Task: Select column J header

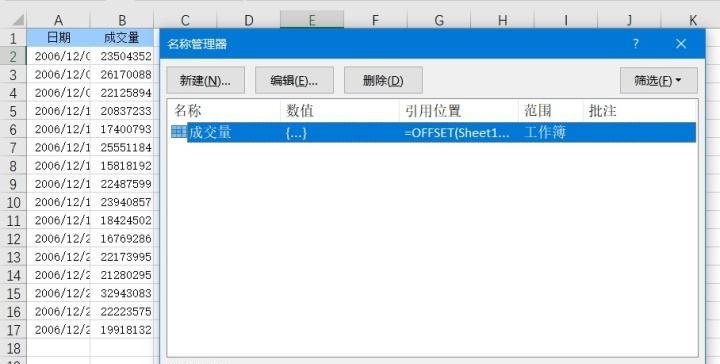Action: (629, 20)
